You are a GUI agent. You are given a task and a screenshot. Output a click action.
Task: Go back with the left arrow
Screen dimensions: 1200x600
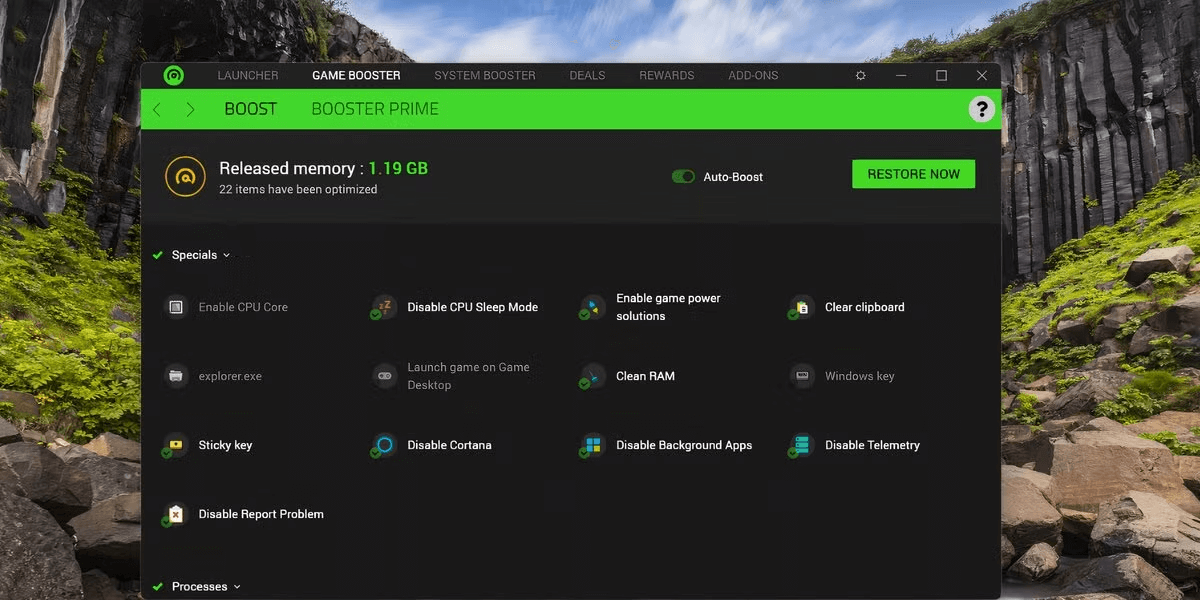157,109
